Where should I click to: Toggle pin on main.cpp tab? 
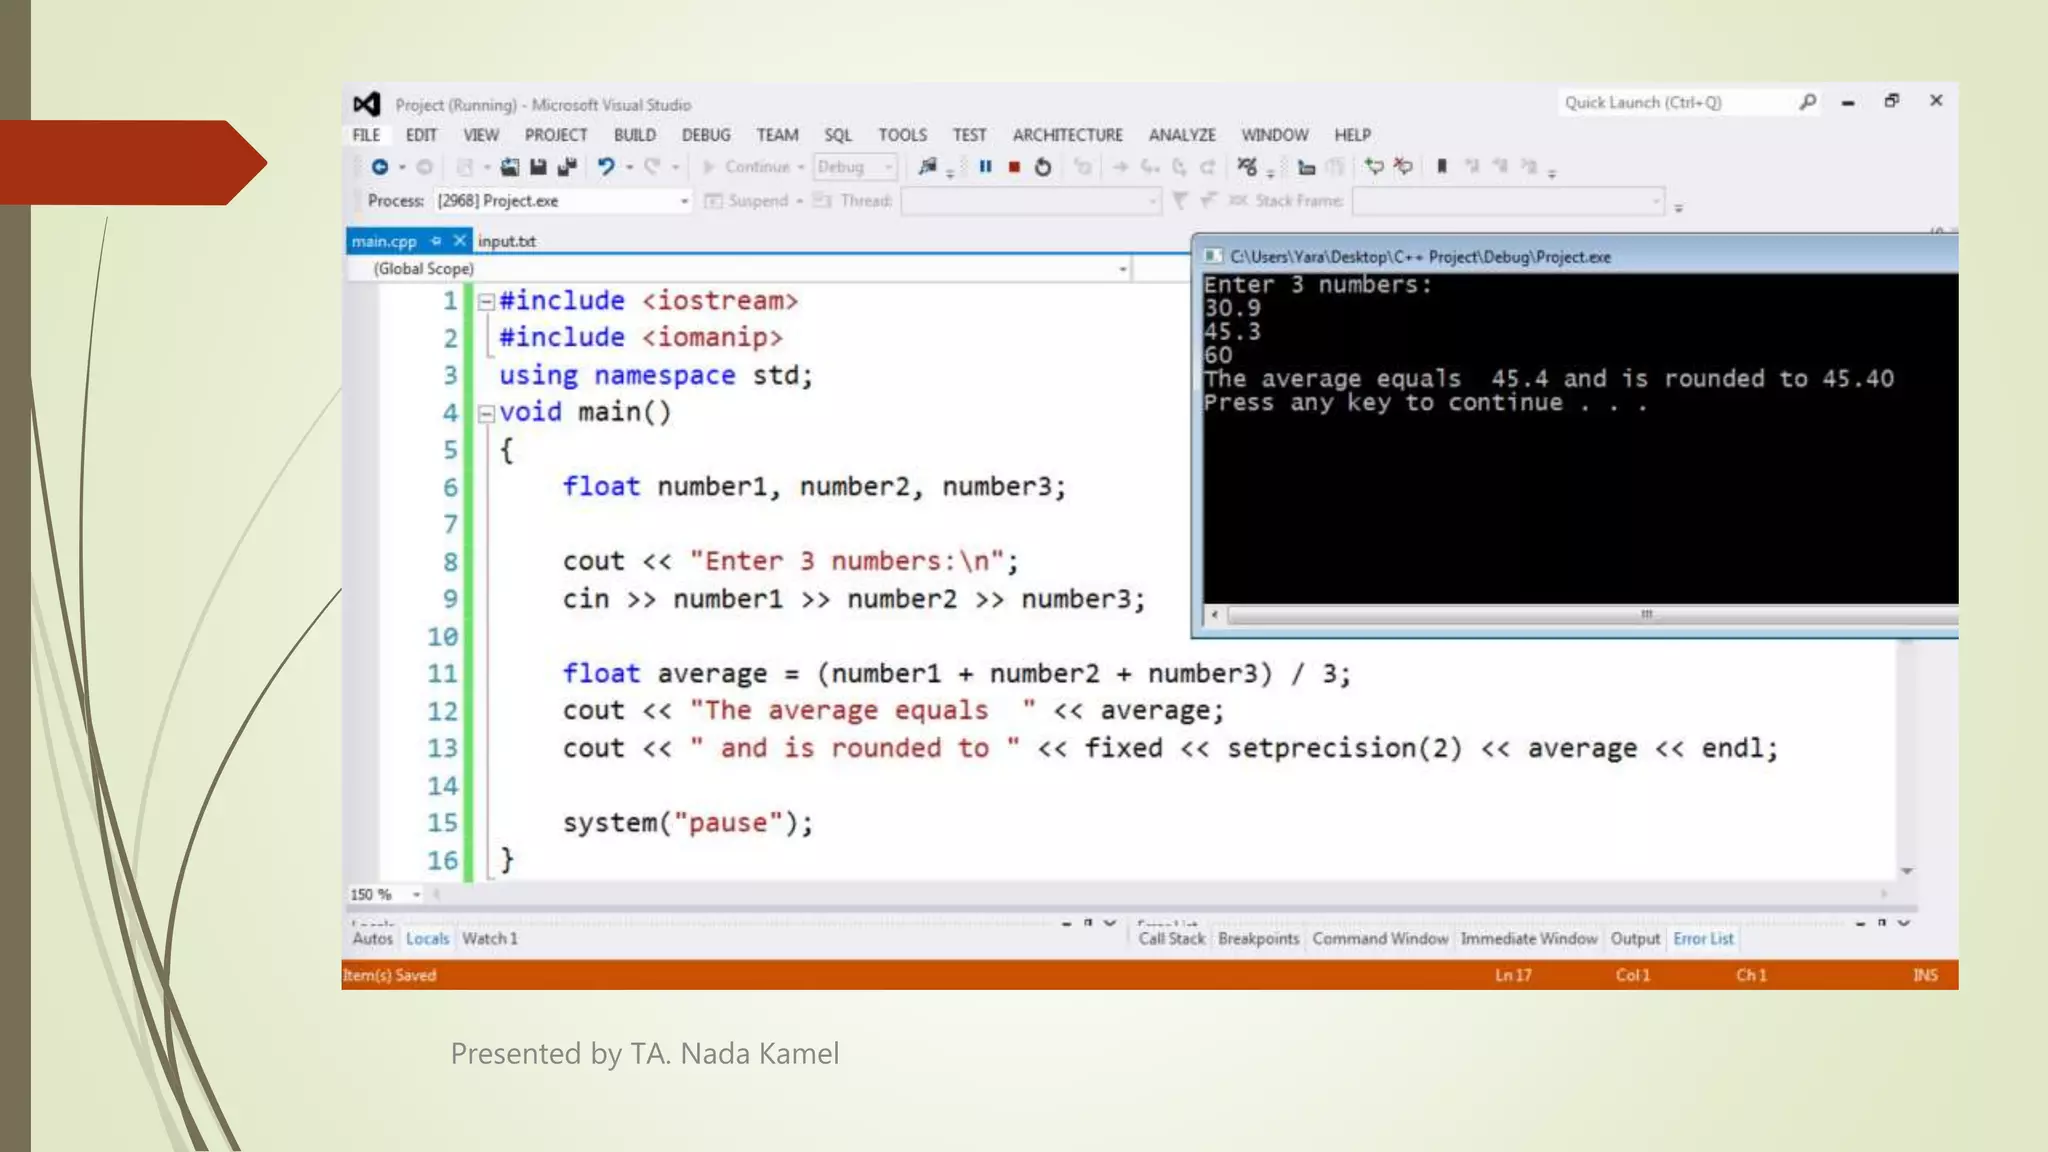(436, 241)
